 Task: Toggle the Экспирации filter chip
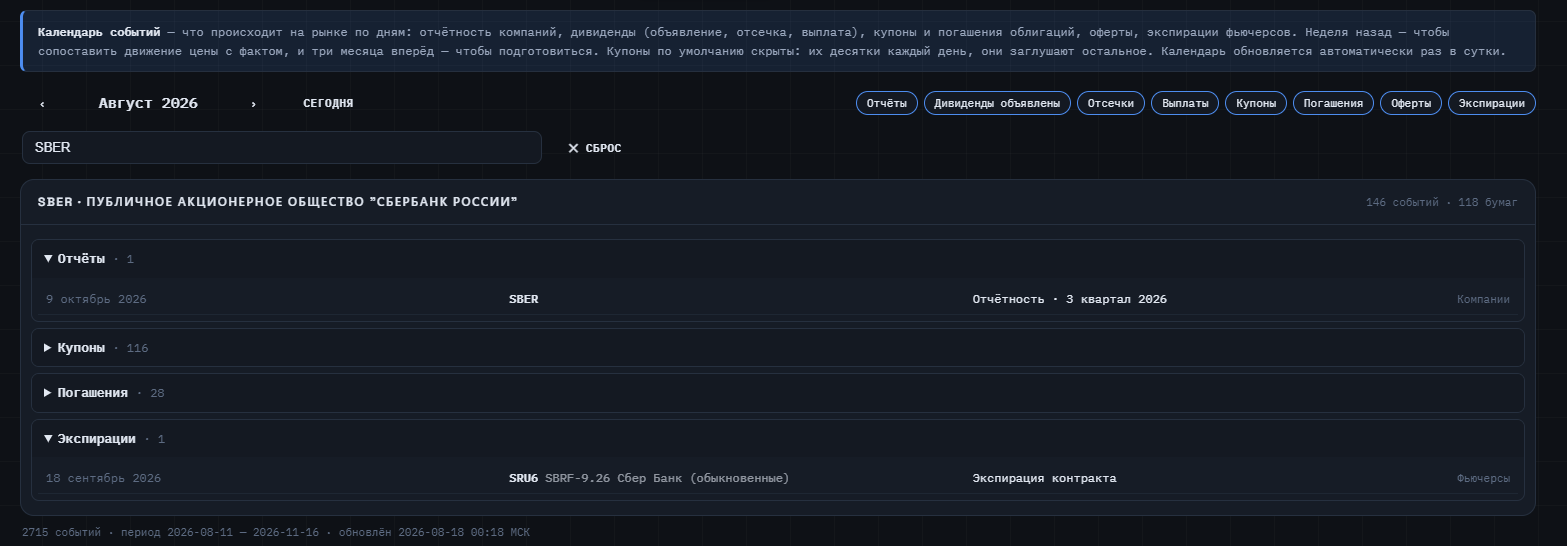pos(1491,103)
